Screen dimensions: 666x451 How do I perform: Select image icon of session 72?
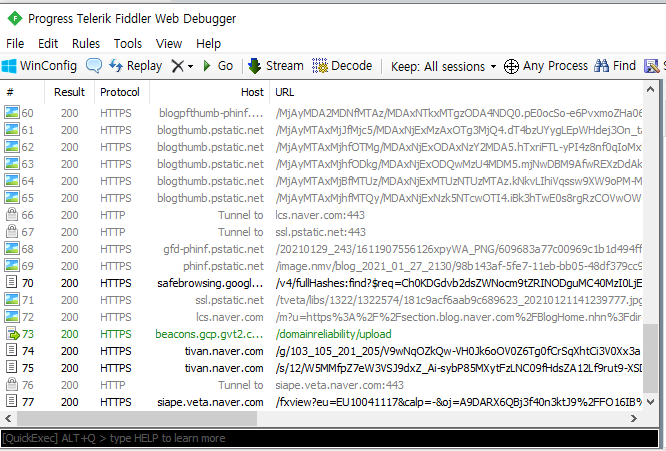12,316
